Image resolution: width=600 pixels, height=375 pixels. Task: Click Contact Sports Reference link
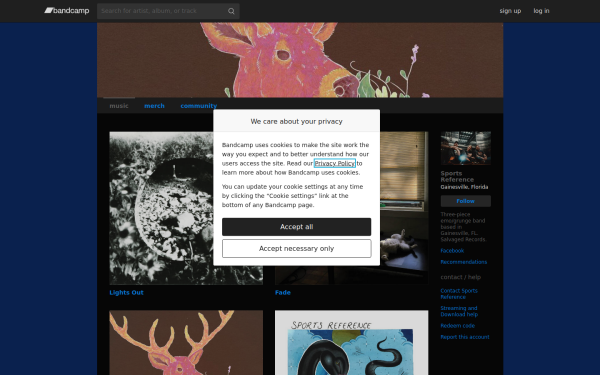coord(459,294)
